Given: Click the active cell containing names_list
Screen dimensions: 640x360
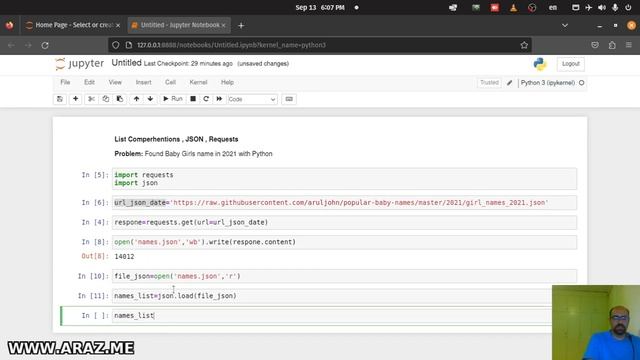Looking at the screenshot, I should 344,316.
